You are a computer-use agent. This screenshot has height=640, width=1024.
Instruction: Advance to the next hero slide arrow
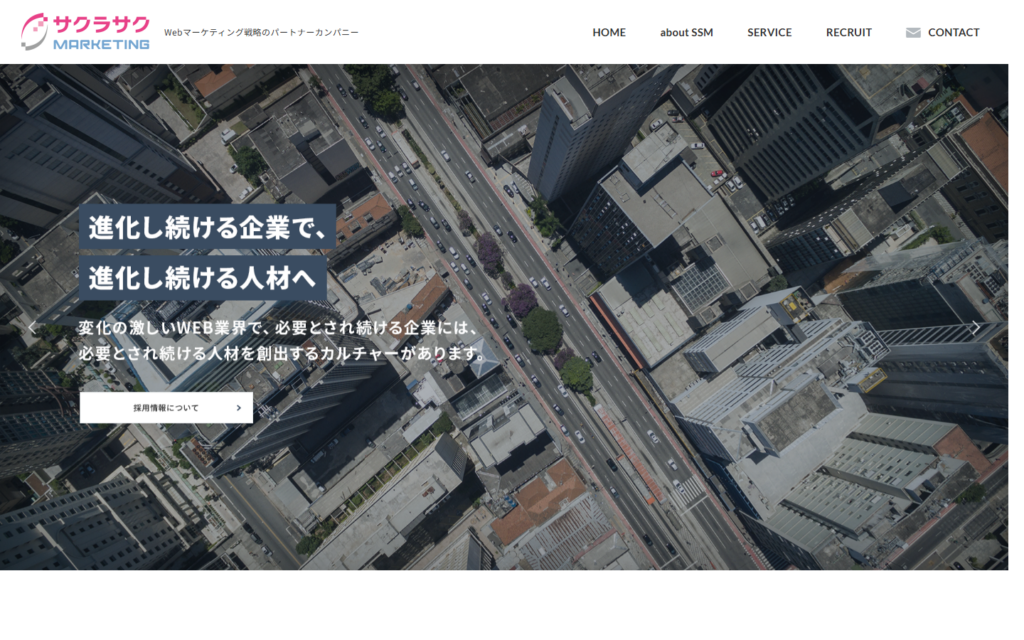[x=976, y=327]
